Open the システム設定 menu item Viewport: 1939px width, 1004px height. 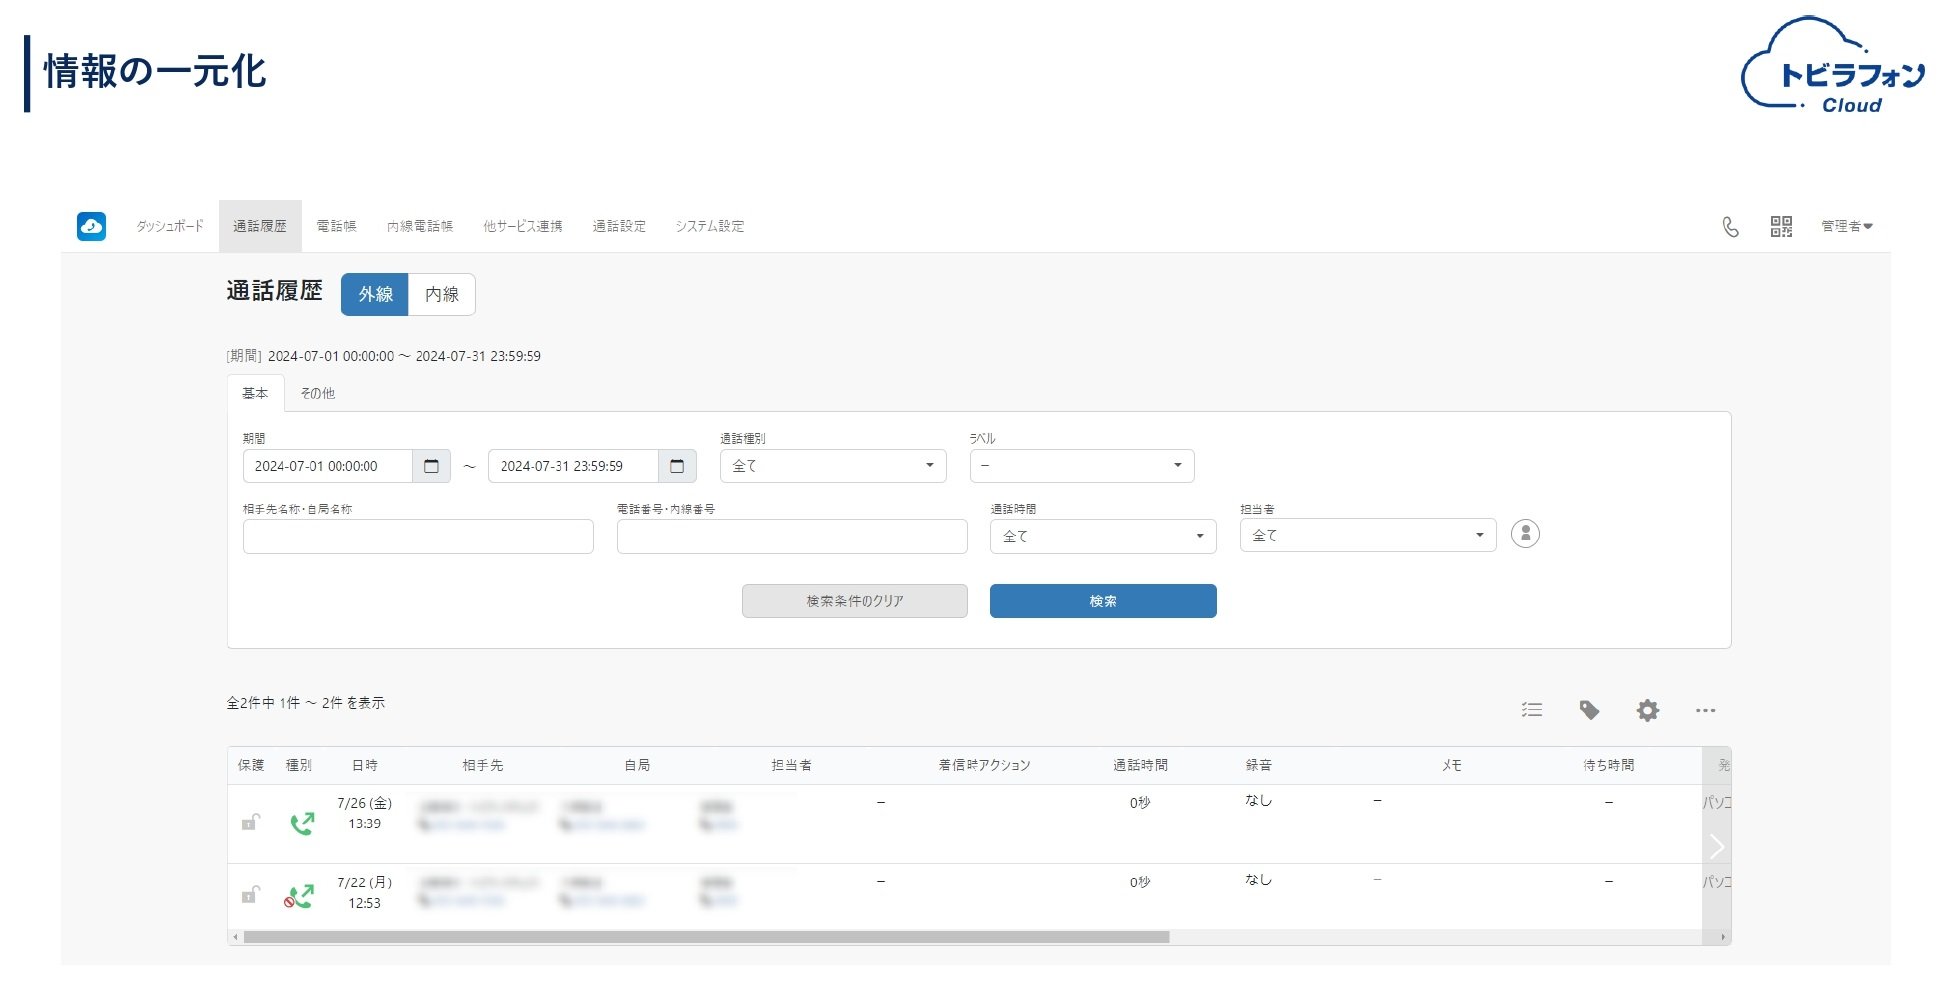coord(710,226)
